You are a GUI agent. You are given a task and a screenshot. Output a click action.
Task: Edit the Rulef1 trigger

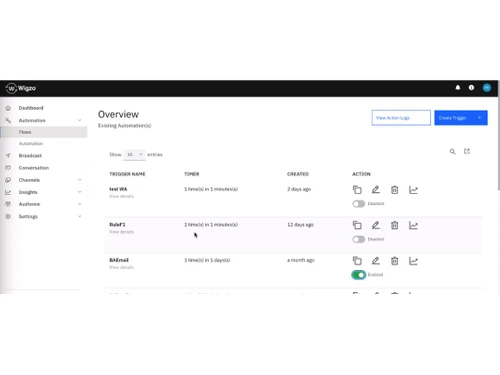tap(376, 225)
